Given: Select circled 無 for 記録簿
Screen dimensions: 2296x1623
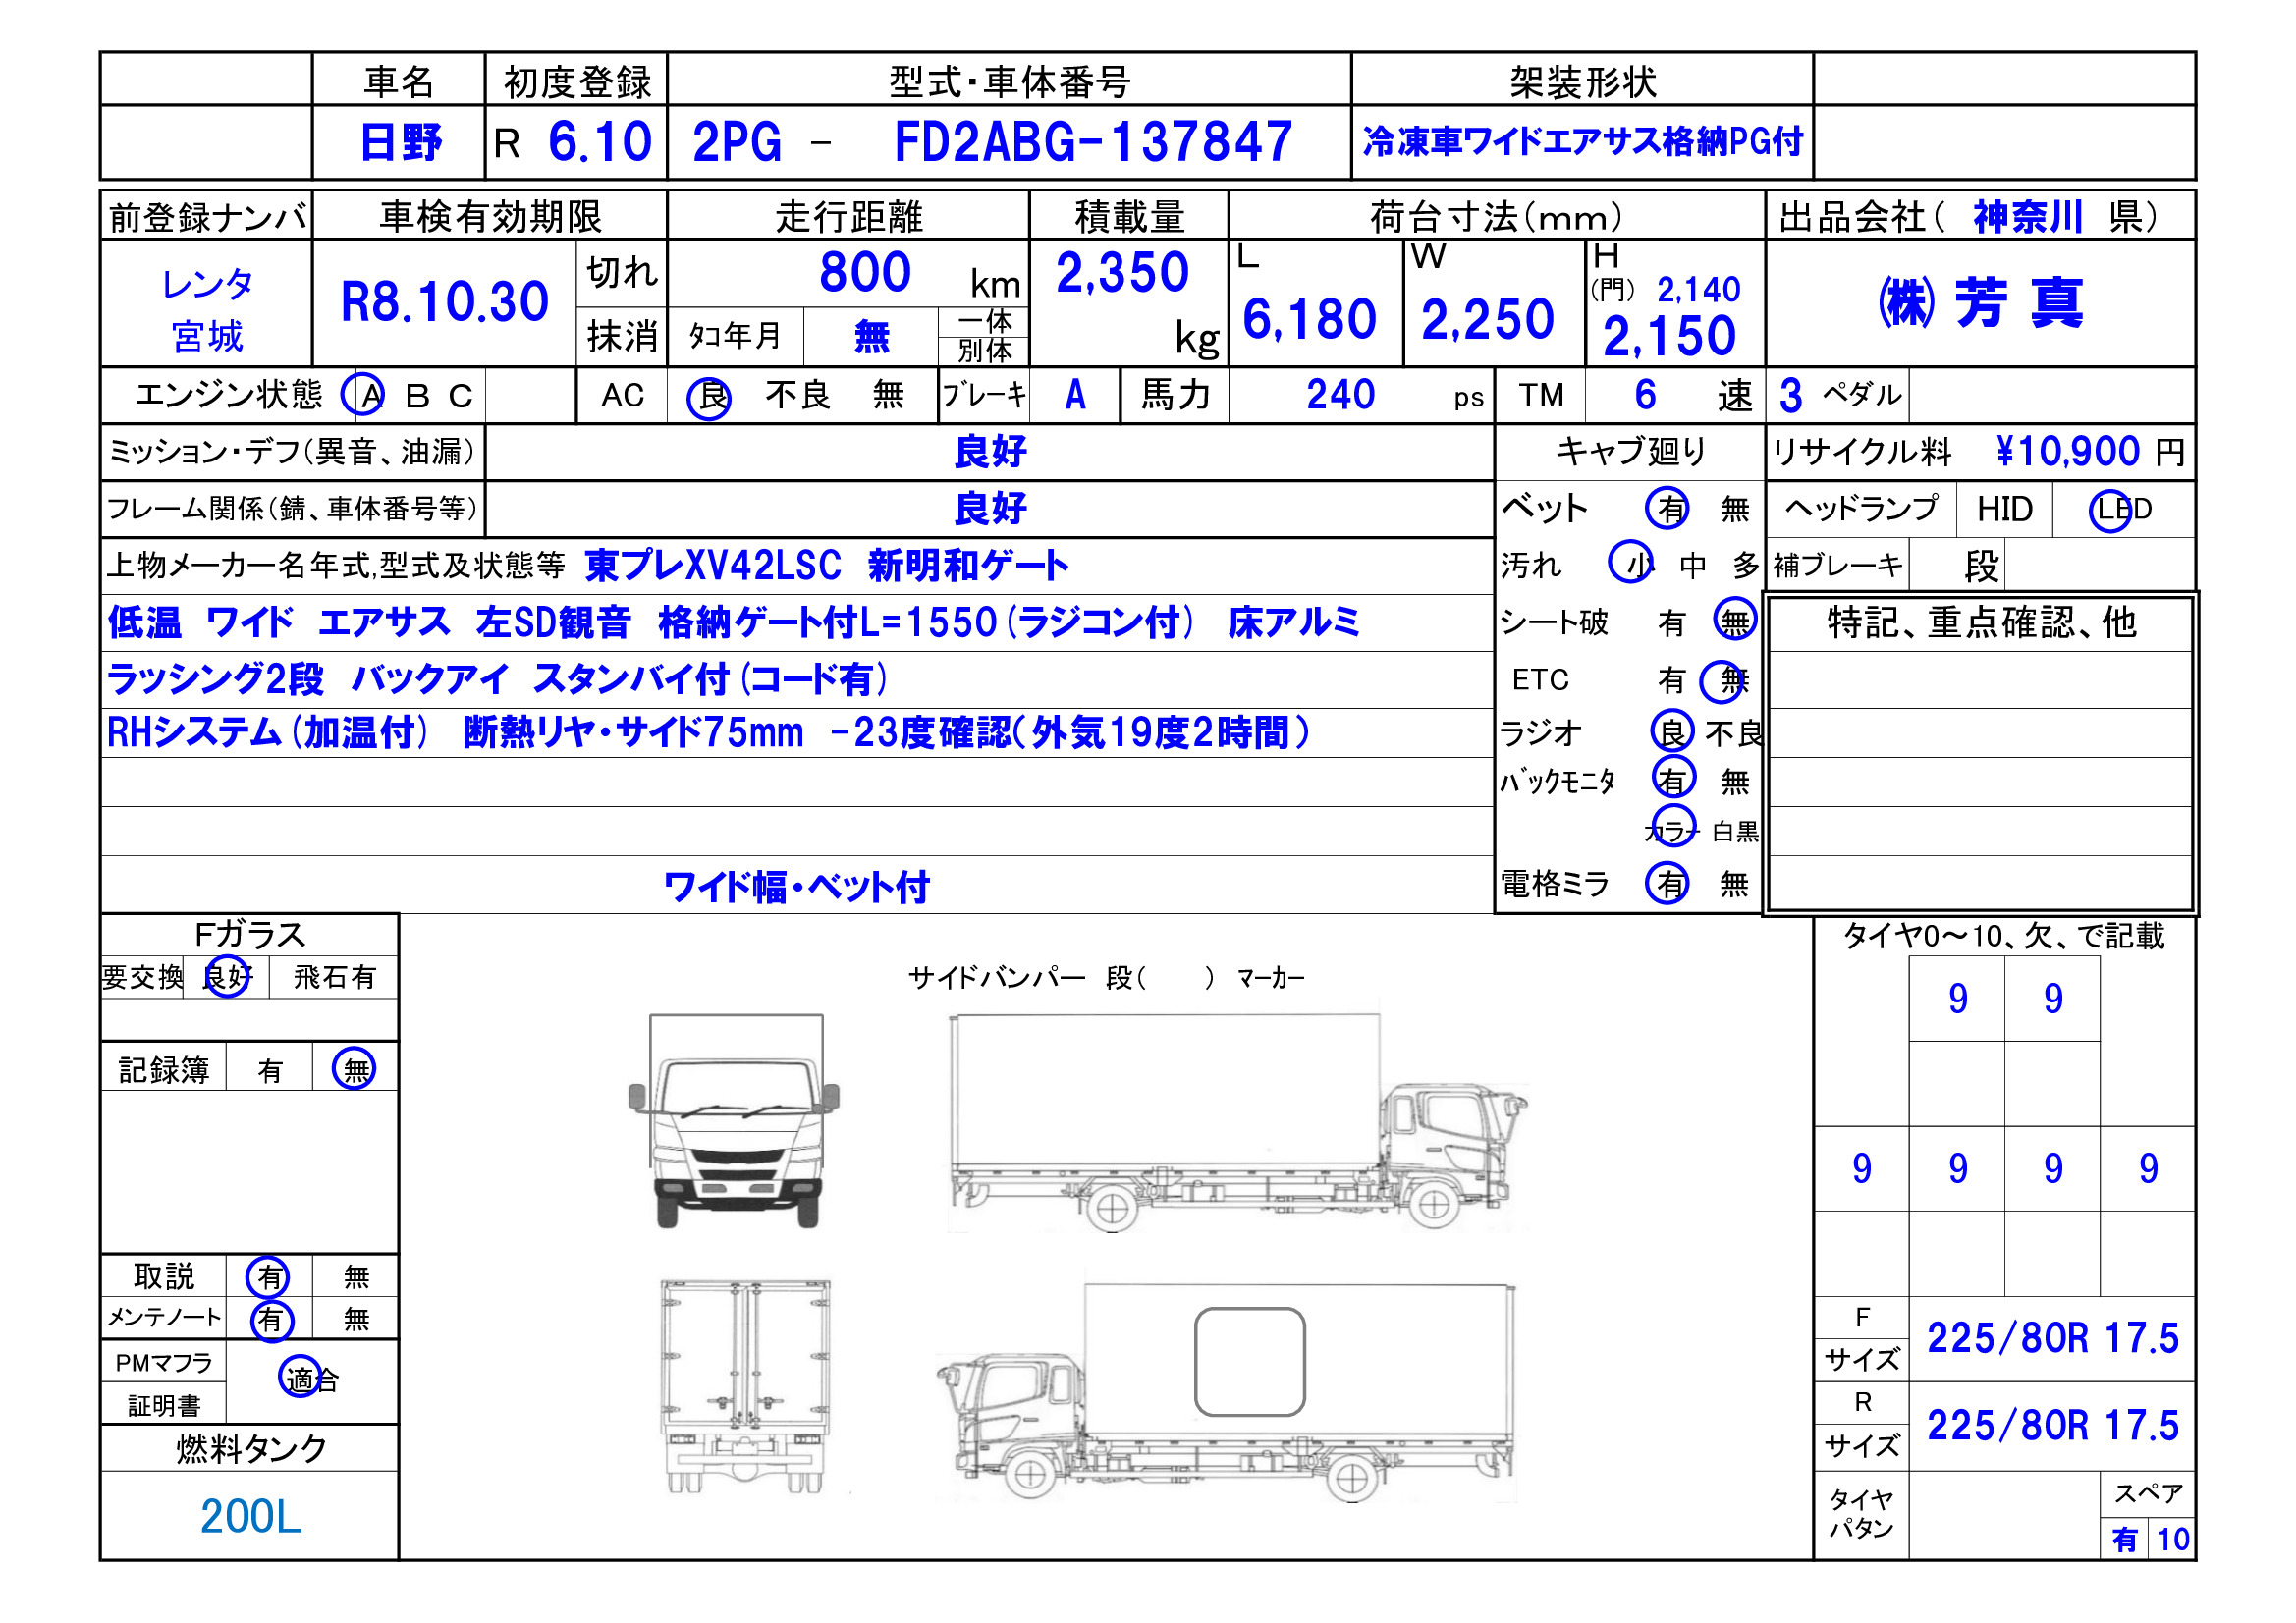Looking at the screenshot, I should click(354, 1069).
